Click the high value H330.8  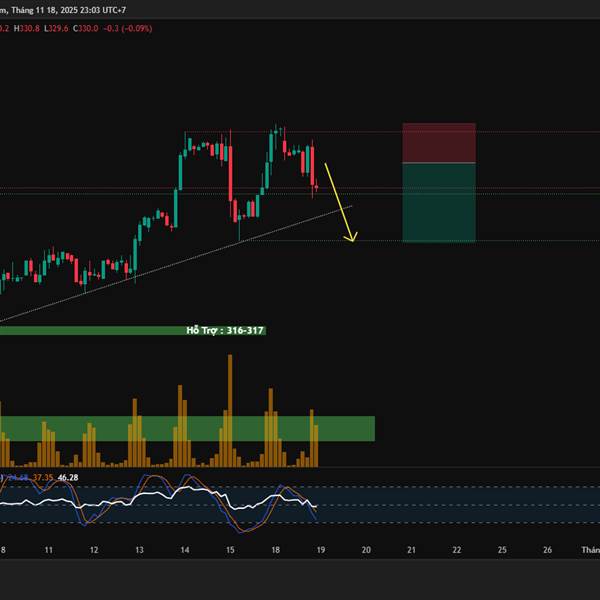click(26, 29)
